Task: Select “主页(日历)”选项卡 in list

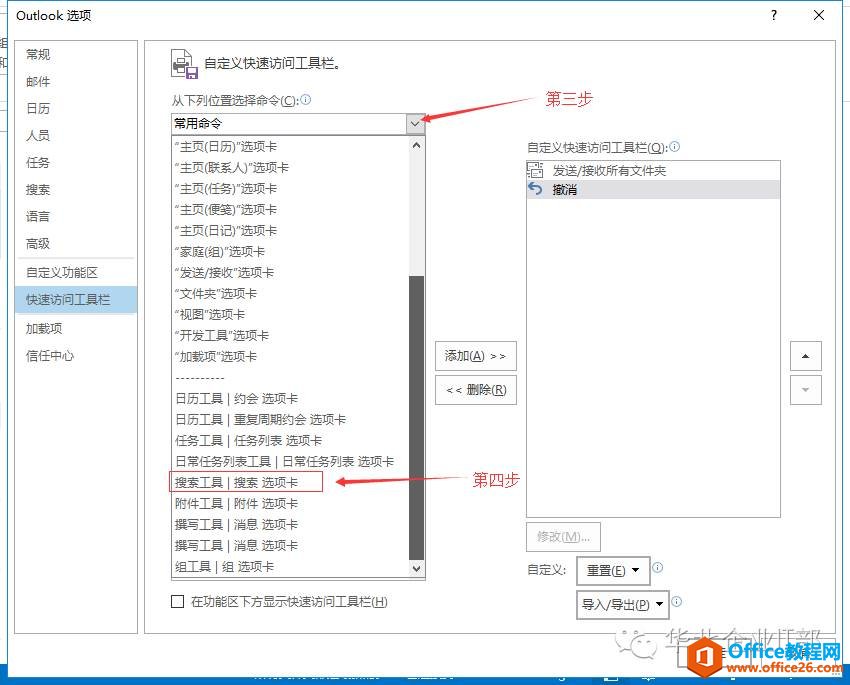Action: [x=290, y=146]
